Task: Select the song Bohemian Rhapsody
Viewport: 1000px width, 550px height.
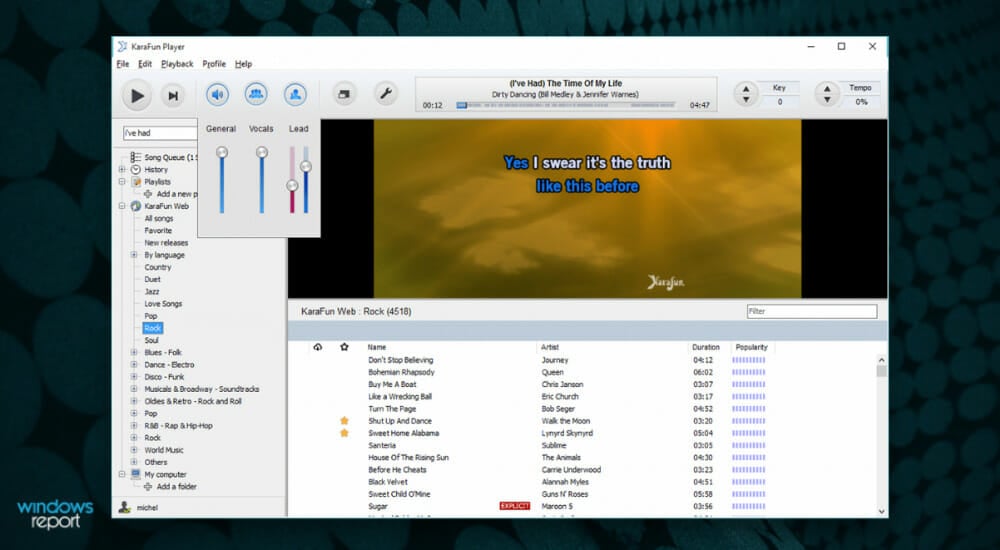Action: (401, 372)
